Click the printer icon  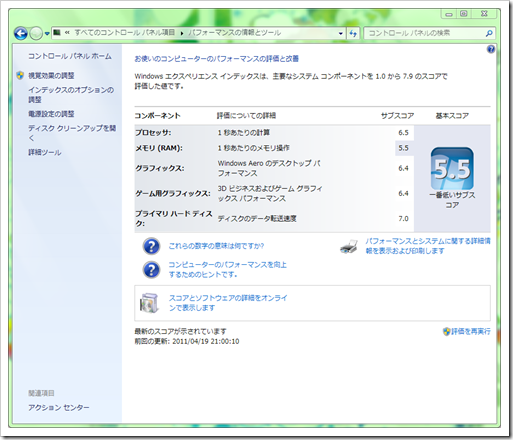pyautogui.click(x=349, y=246)
